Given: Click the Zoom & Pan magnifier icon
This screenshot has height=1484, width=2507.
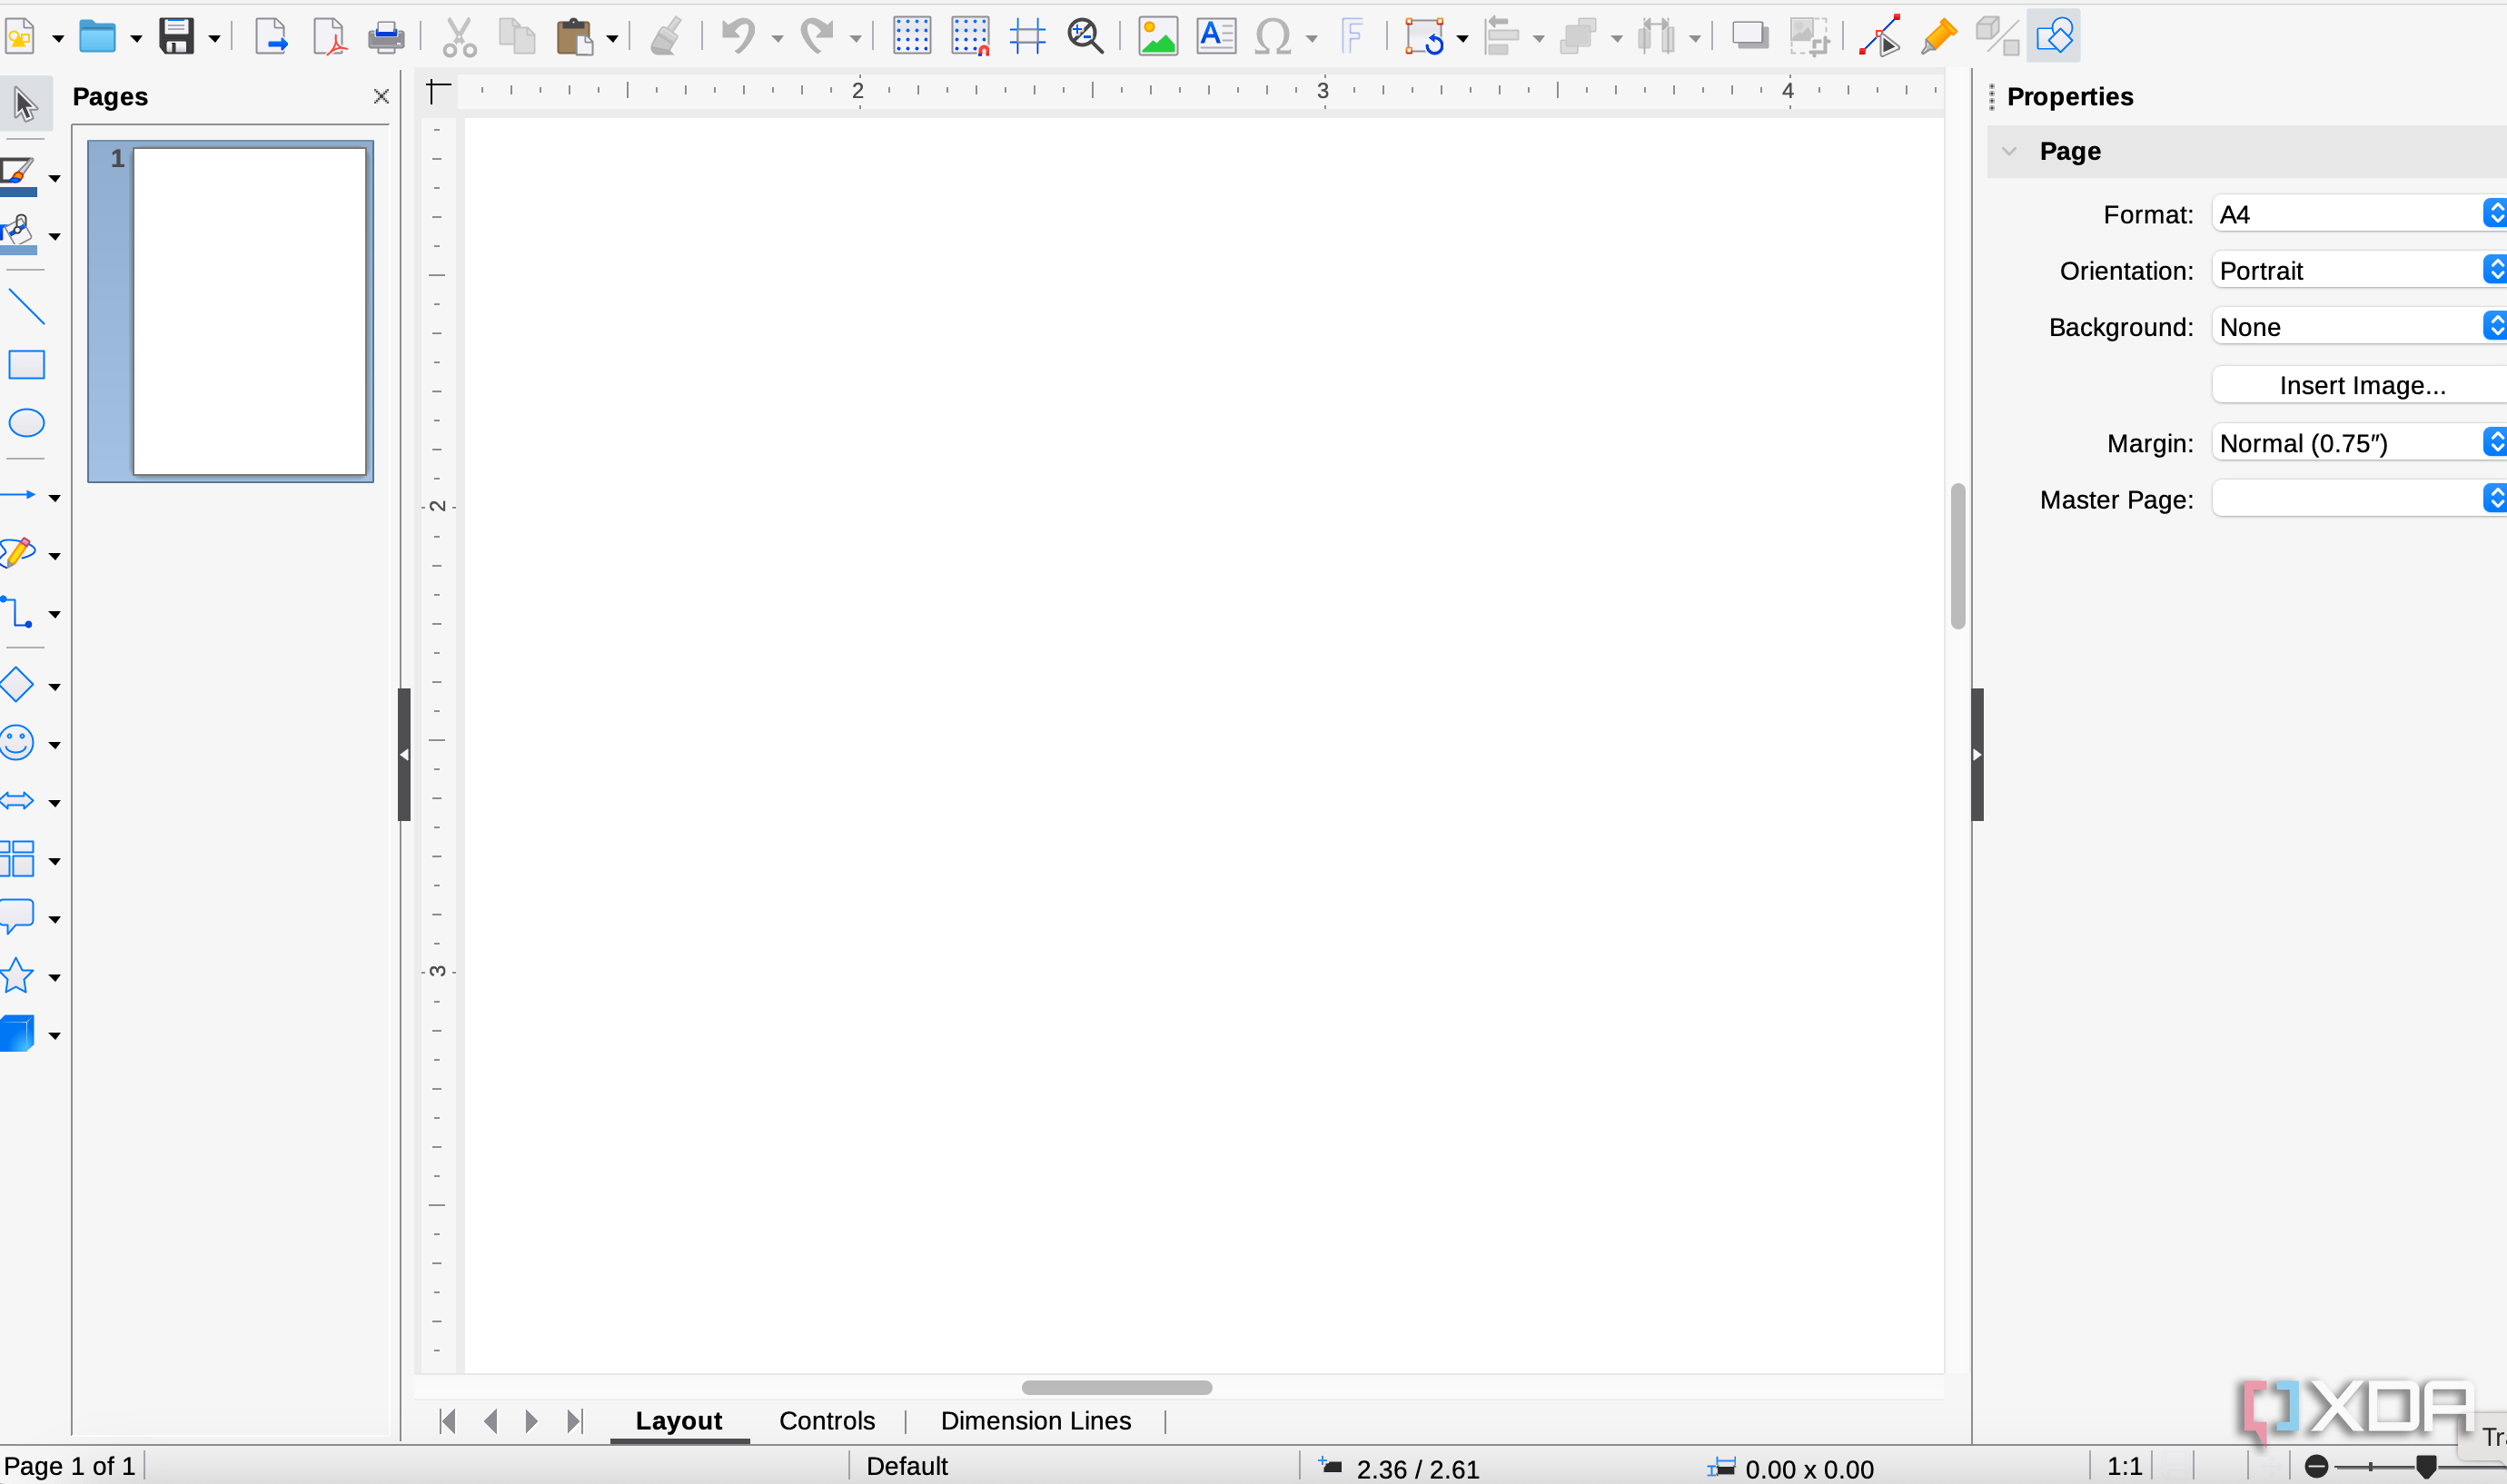Looking at the screenshot, I should [x=1085, y=37].
